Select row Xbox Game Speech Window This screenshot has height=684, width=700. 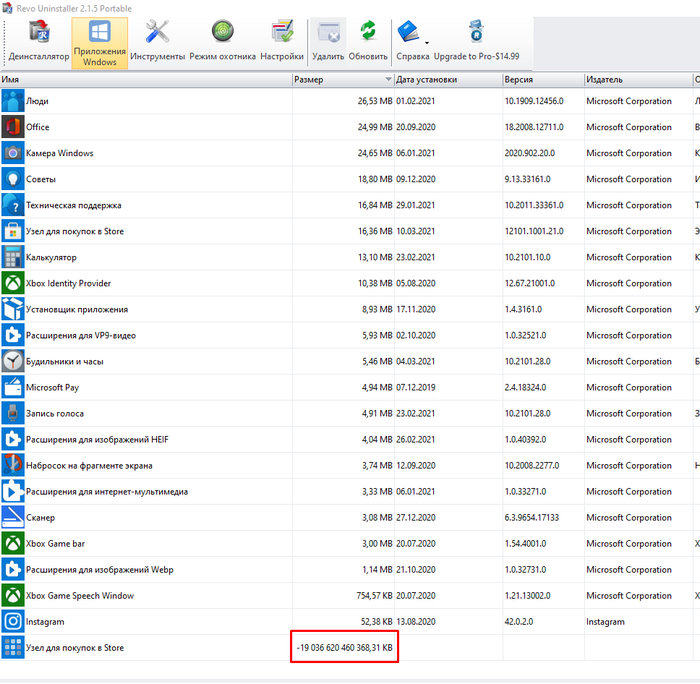tap(350, 596)
